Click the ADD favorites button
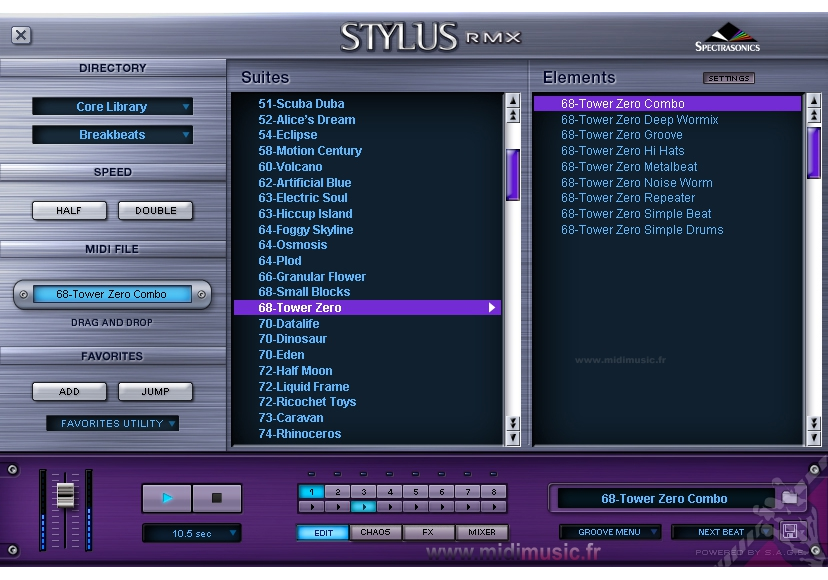The width and height of the screenshot is (828, 580). (x=69, y=391)
